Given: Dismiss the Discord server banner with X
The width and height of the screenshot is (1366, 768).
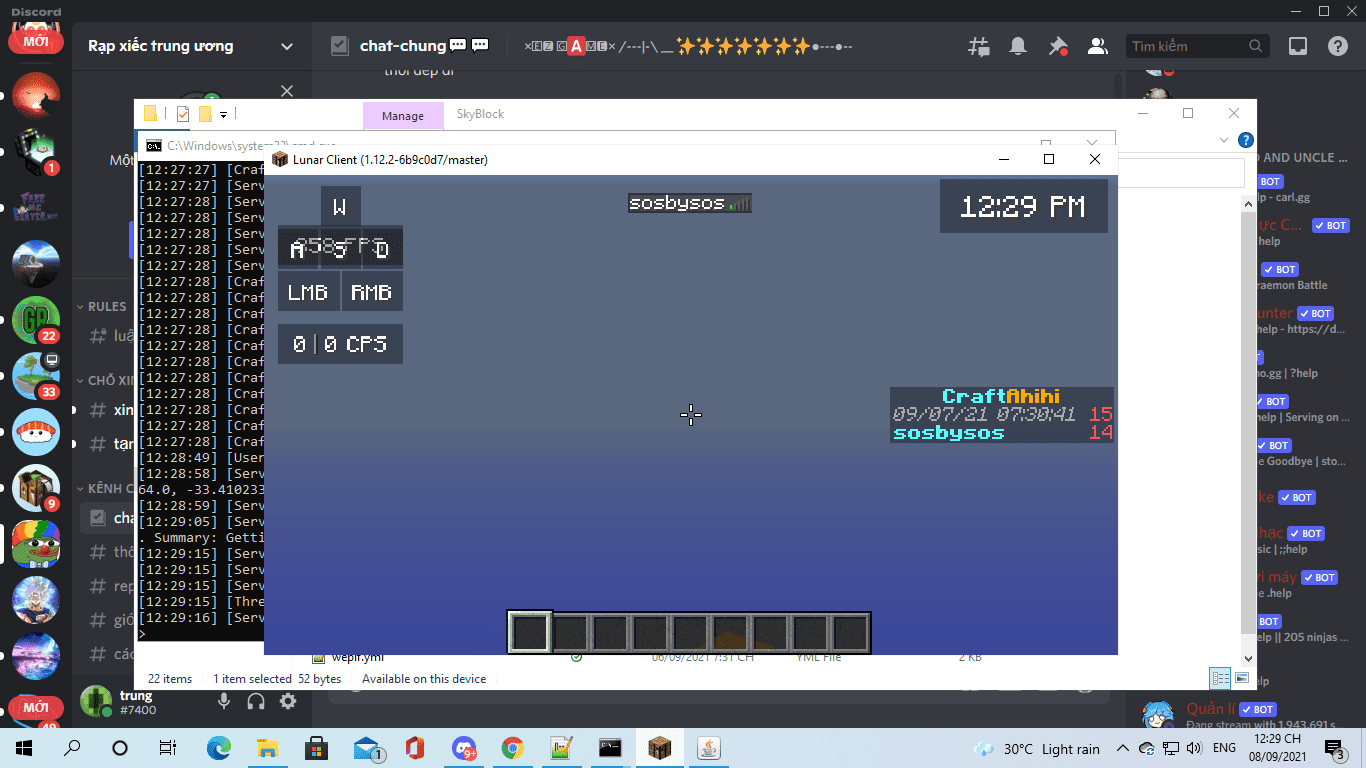Looking at the screenshot, I should point(287,91).
